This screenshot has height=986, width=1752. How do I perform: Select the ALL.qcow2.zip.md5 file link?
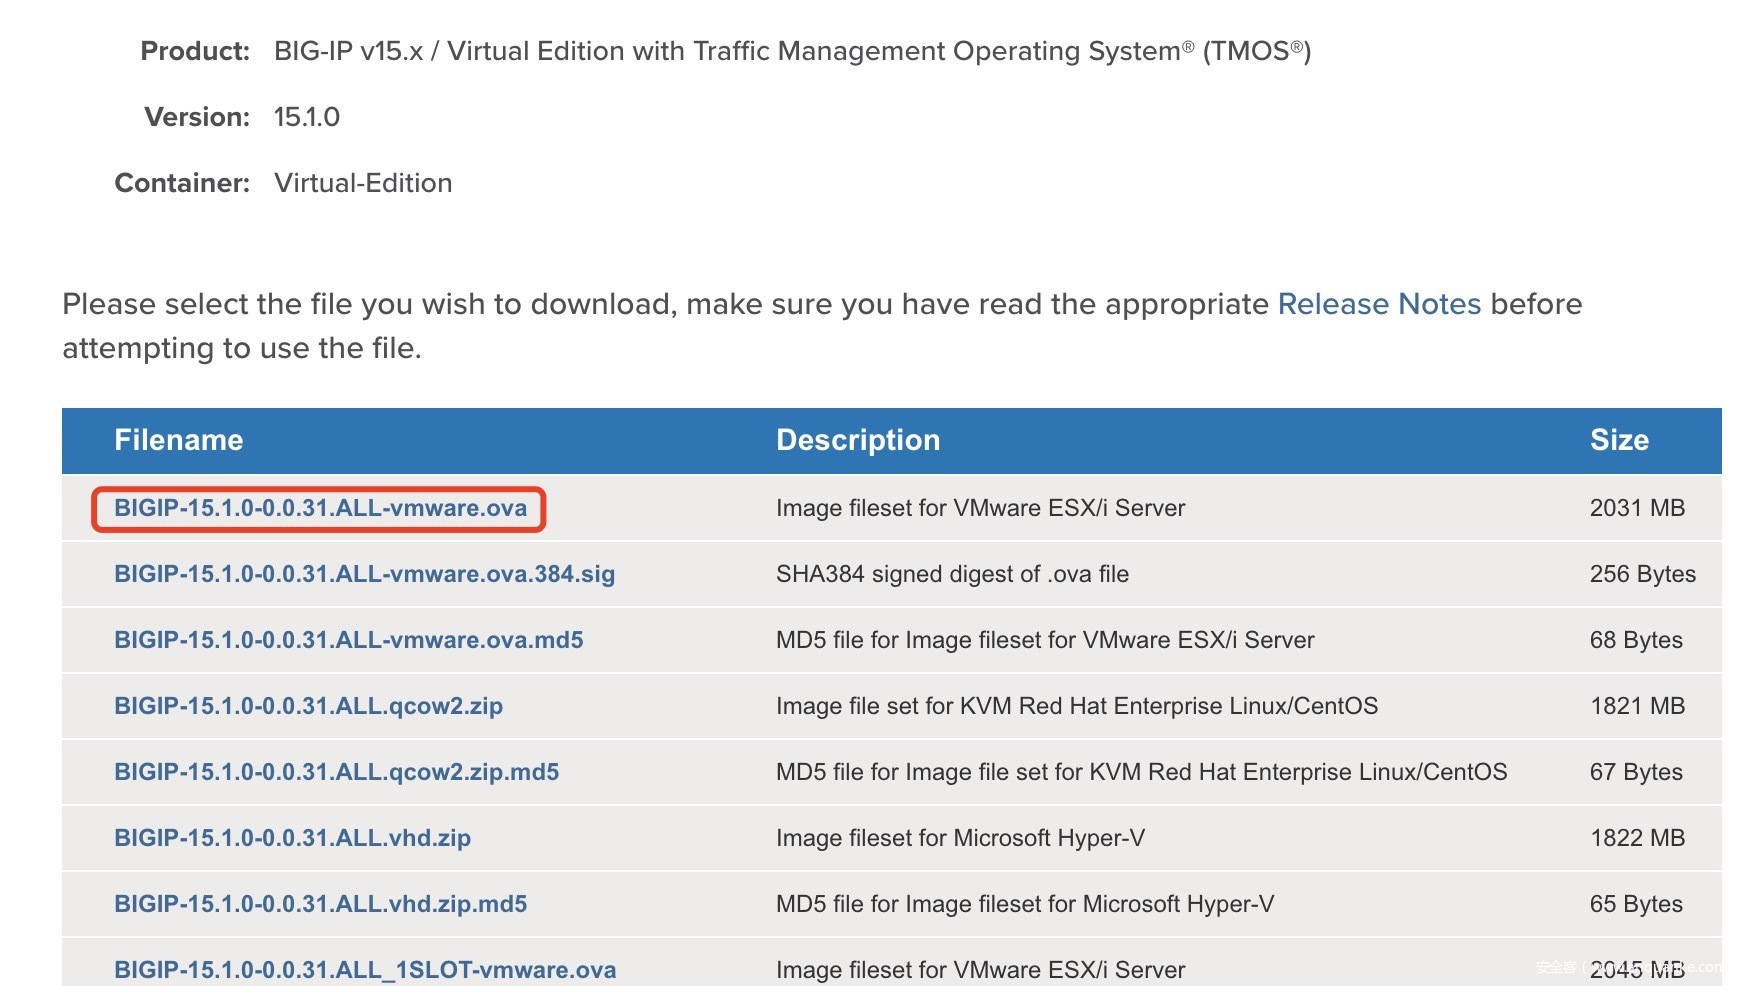336,772
